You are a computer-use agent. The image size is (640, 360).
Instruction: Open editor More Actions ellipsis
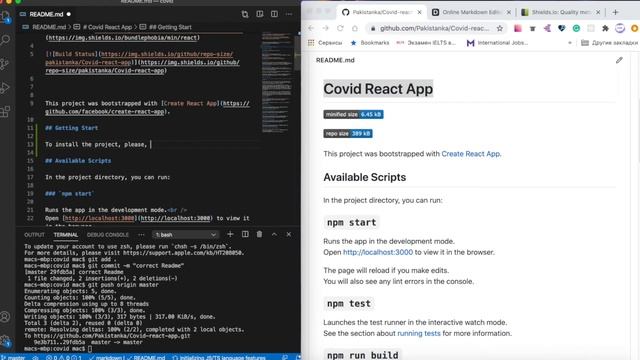coord(289,14)
